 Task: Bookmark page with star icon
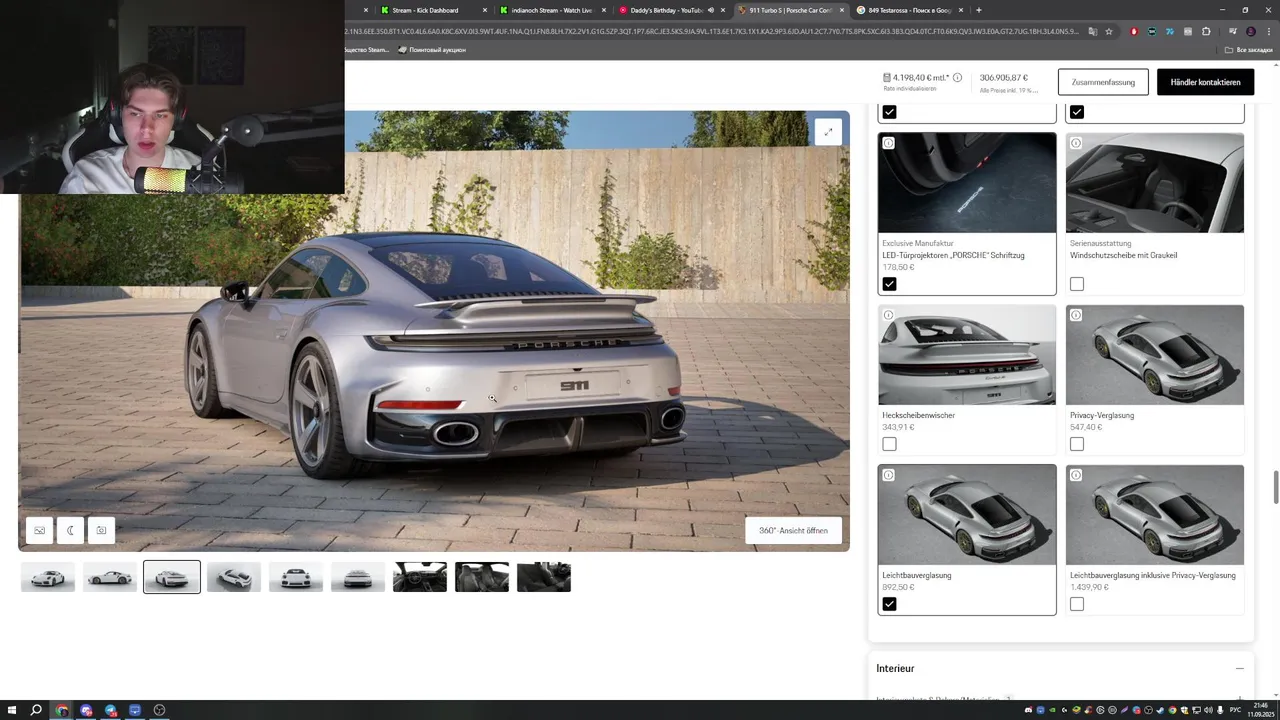coord(1108,31)
